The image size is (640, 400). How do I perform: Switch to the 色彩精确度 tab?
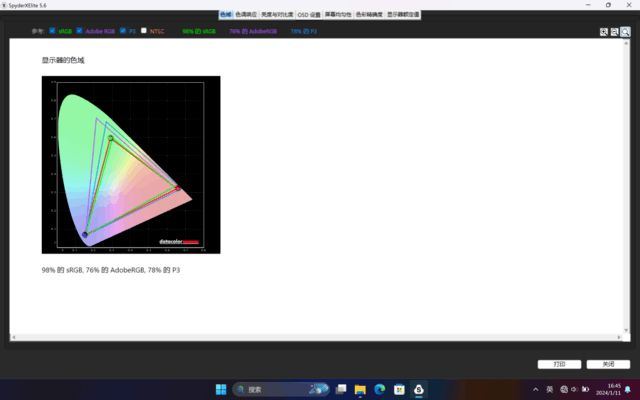(369, 15)
